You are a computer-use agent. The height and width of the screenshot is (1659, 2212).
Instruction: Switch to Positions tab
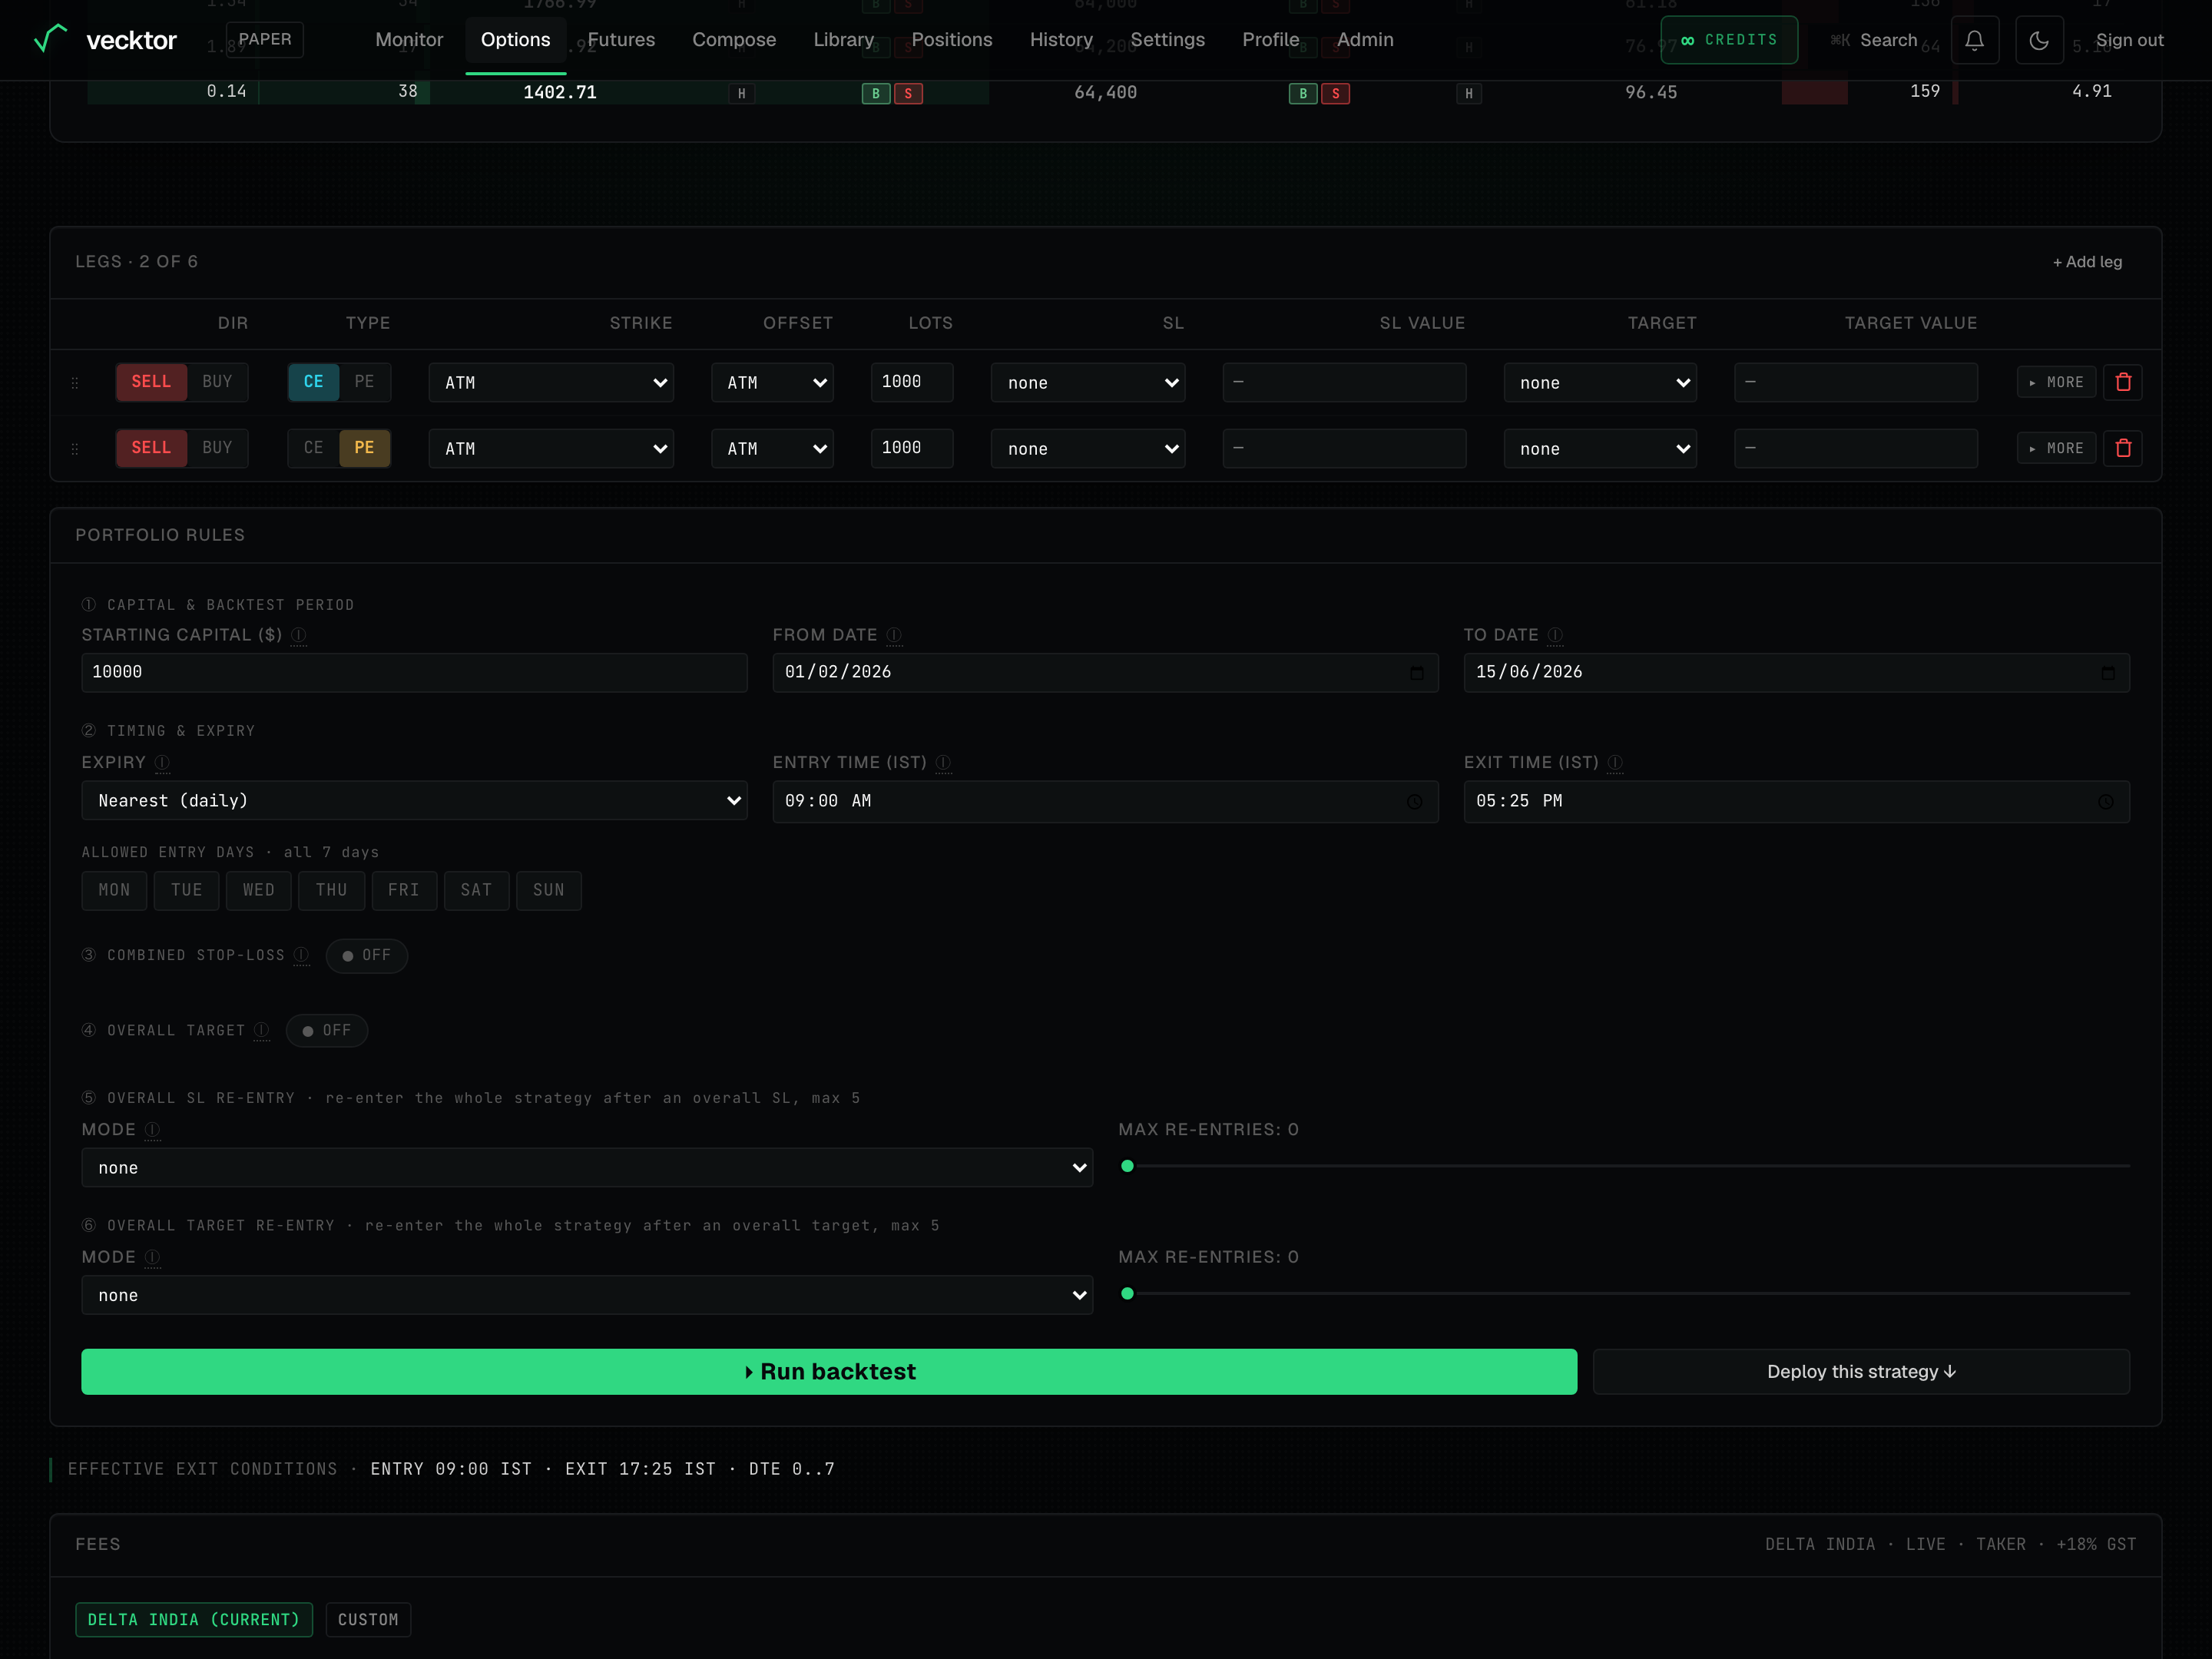point(952,40)
